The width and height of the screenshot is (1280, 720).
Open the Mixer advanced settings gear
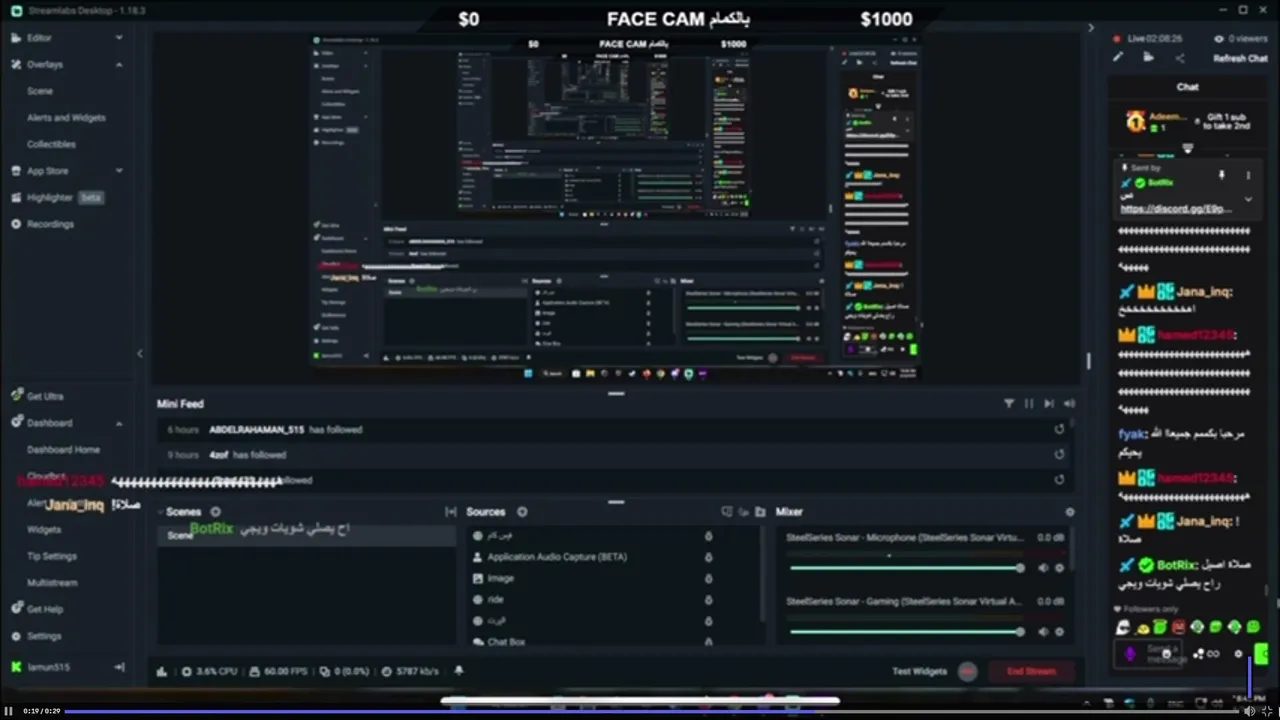(1069, 512)
